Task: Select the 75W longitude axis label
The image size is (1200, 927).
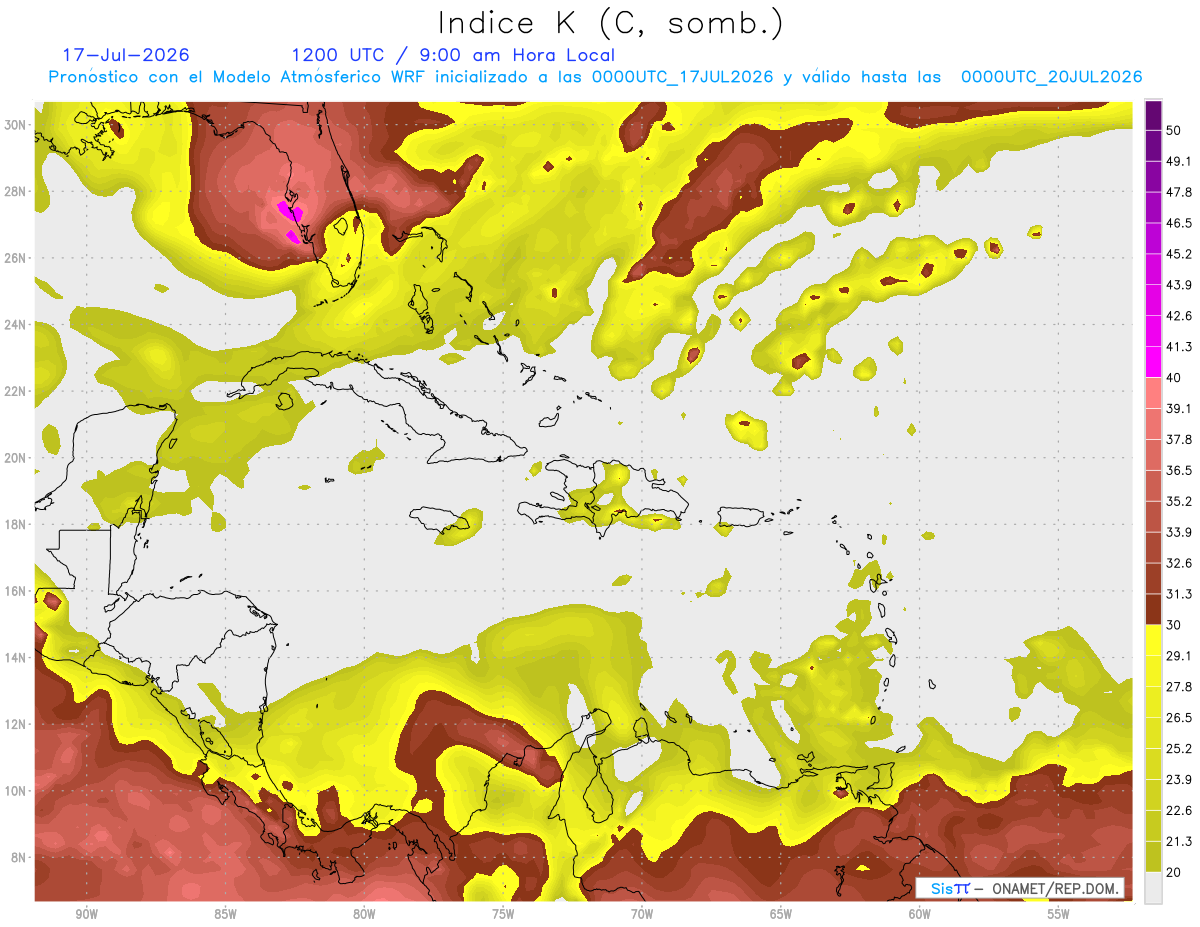Action: pyautogui.click(x=503, y=914)
